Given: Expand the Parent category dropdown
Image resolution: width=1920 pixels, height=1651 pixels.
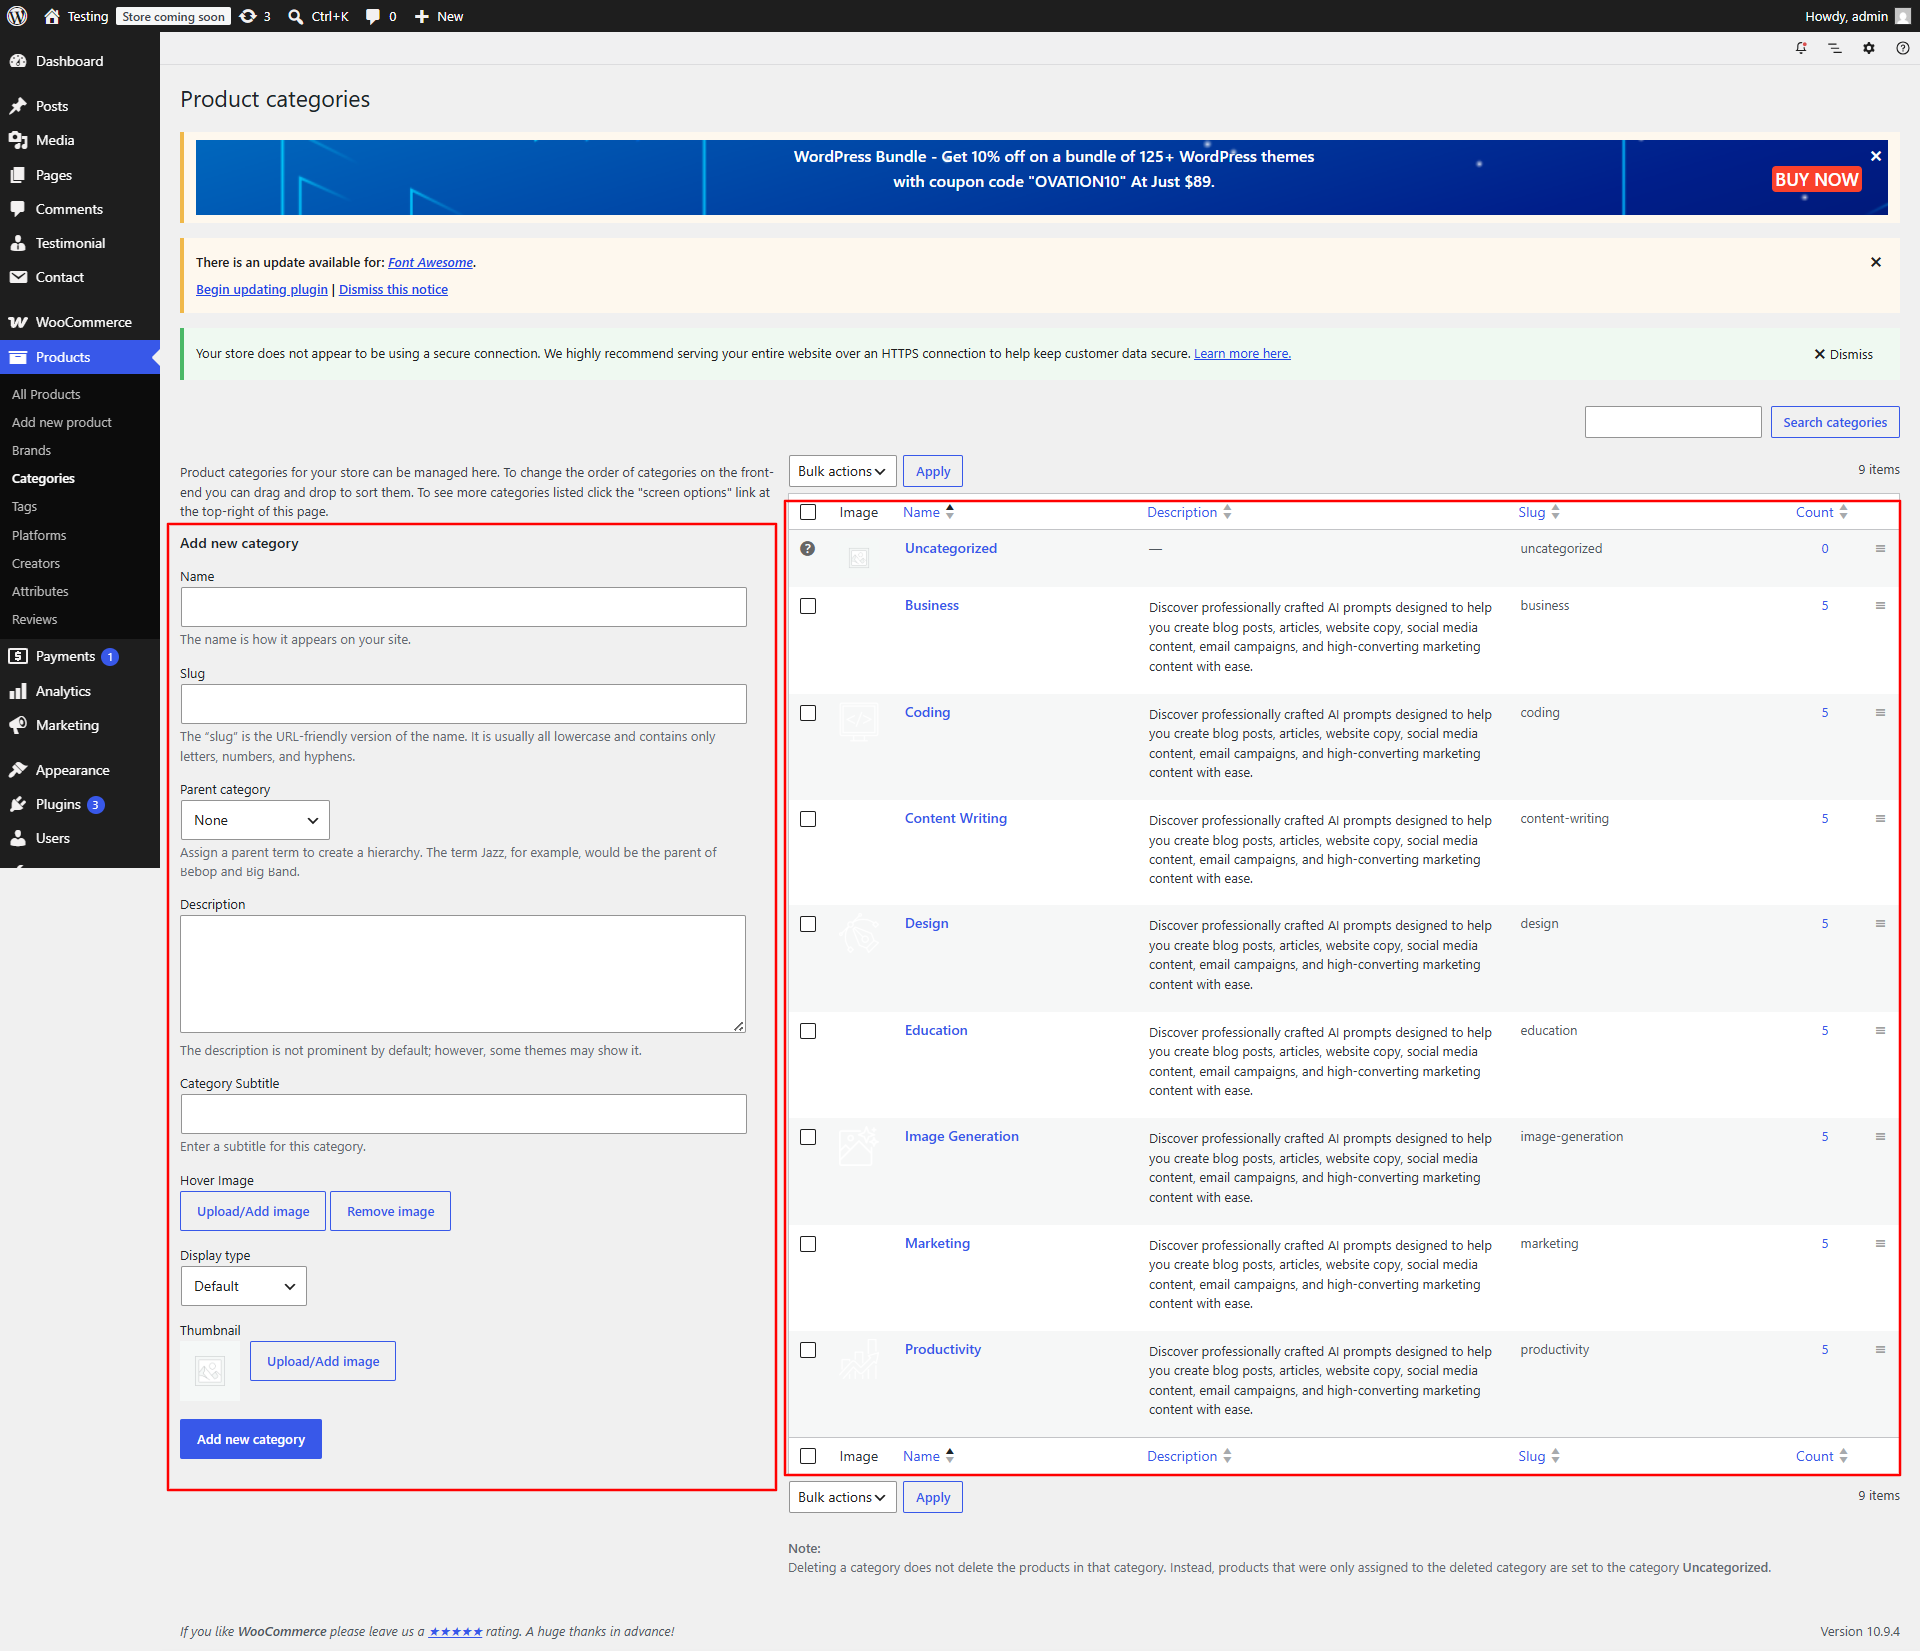Looking at the screenshot, I should point(255,820).
